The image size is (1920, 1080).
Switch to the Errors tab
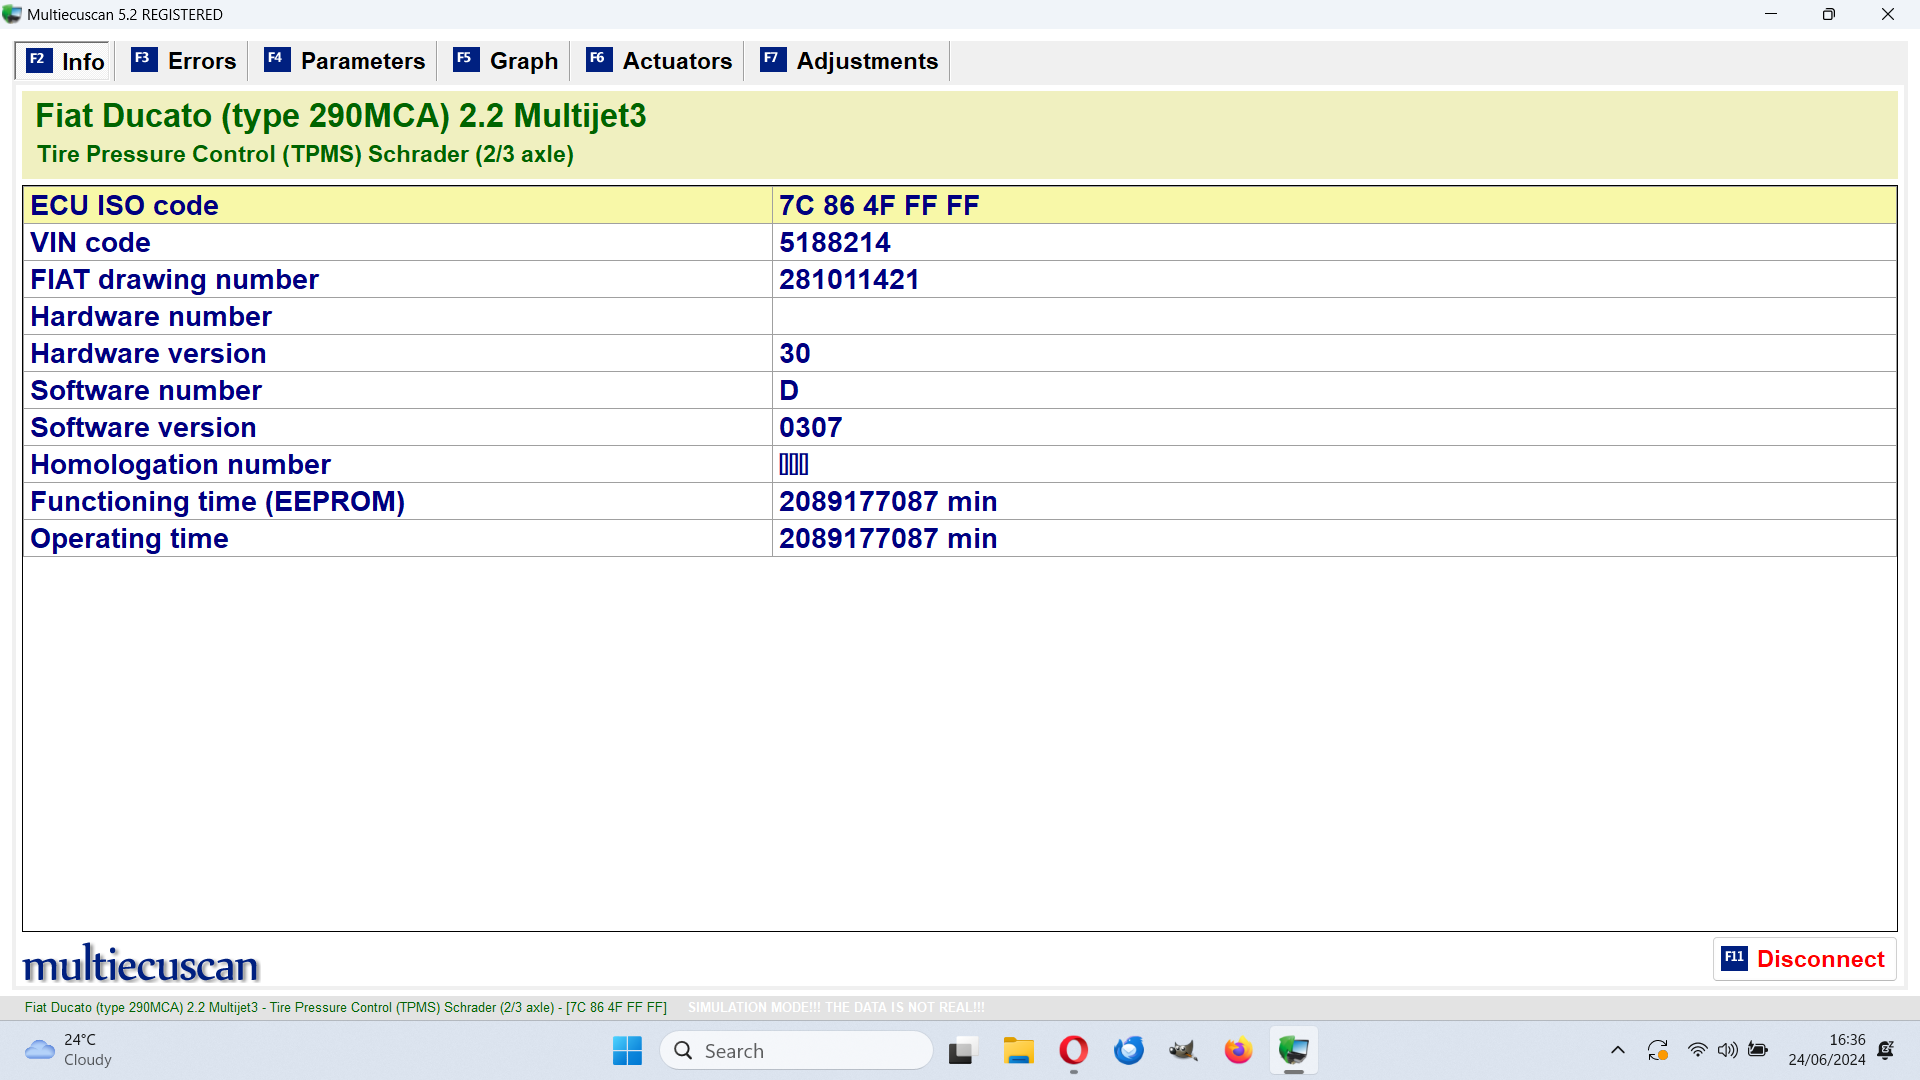[184, 61]
